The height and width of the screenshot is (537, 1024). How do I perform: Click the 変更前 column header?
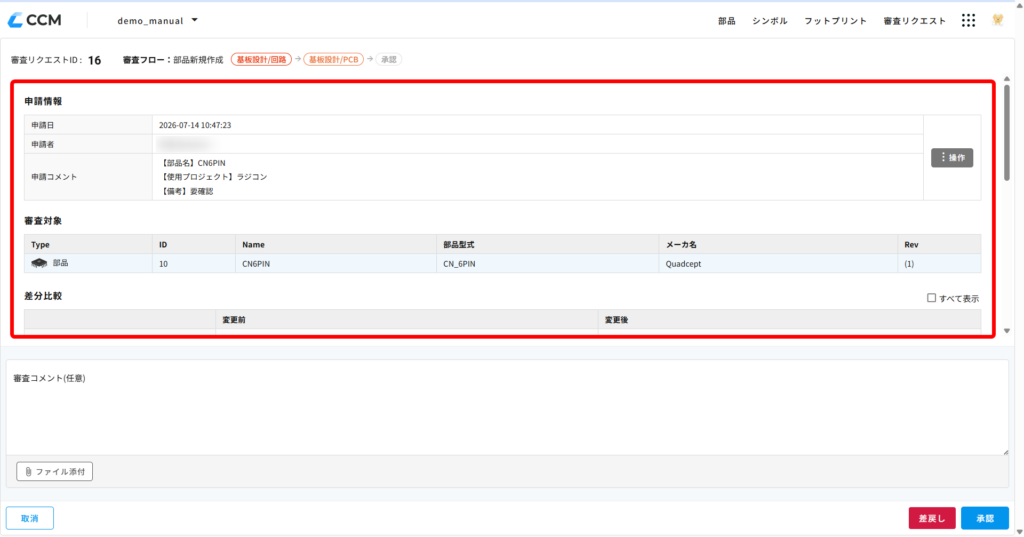tap(407, 319)
